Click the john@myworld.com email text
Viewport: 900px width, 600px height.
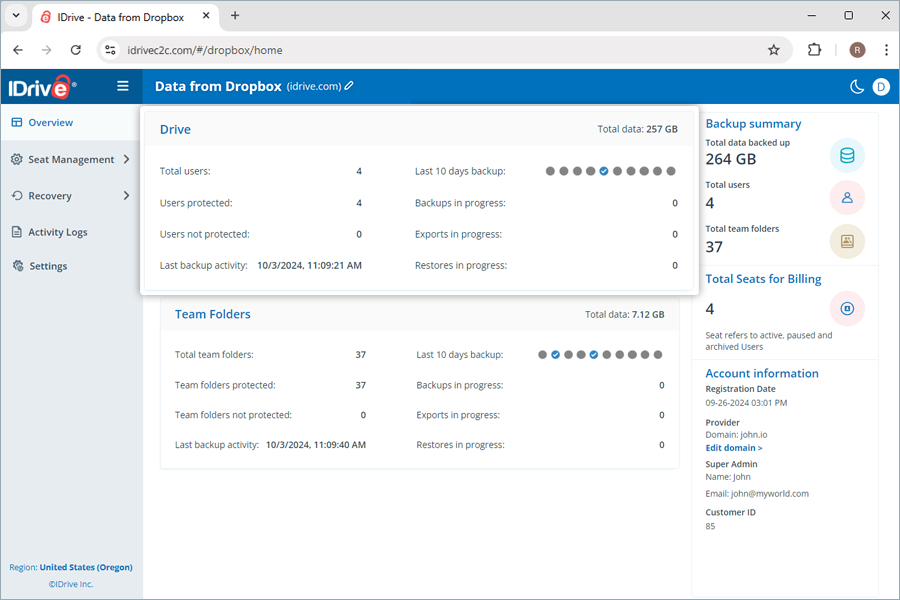[770, 494]
